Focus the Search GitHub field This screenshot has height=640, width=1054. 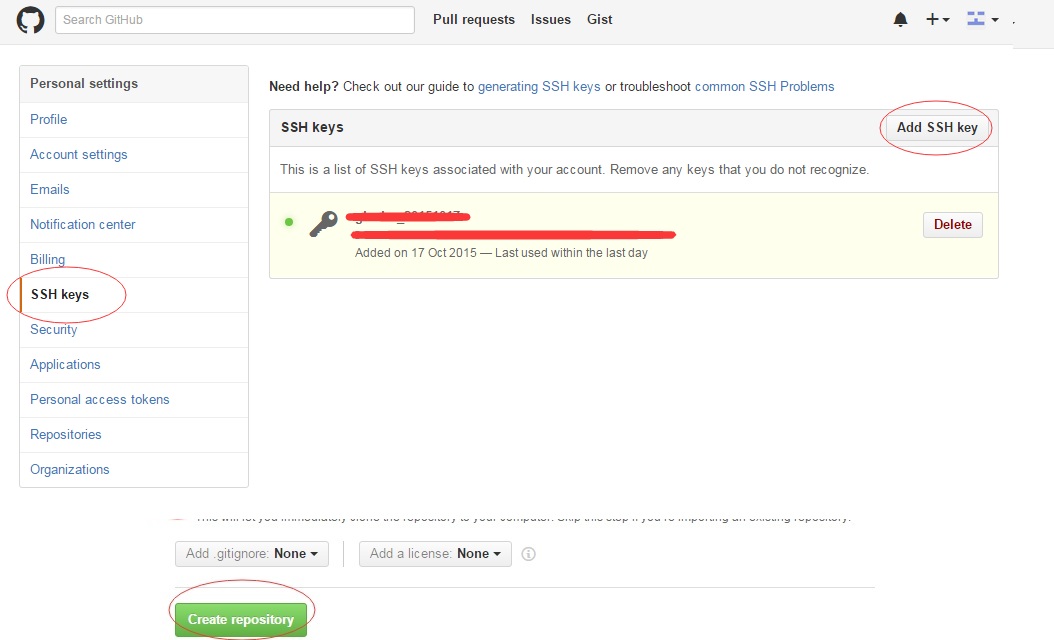pyautogui.click(x=235, y=19)
